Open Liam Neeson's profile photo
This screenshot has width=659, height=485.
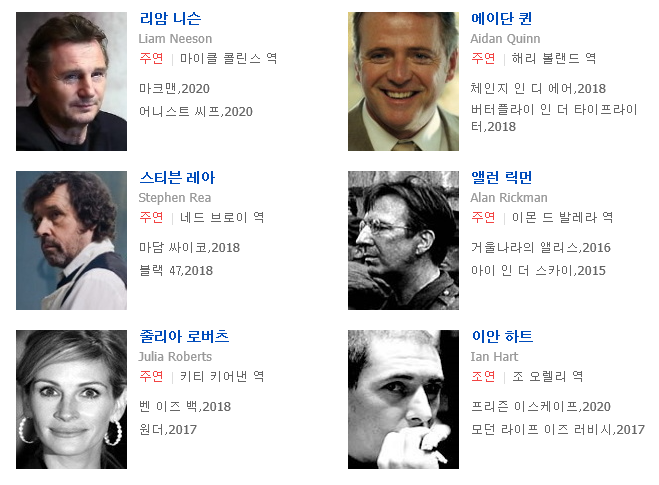[71, 81]
